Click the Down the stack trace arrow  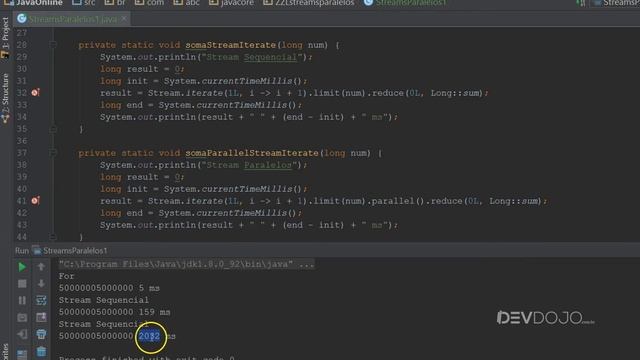[x=41, y=284]
